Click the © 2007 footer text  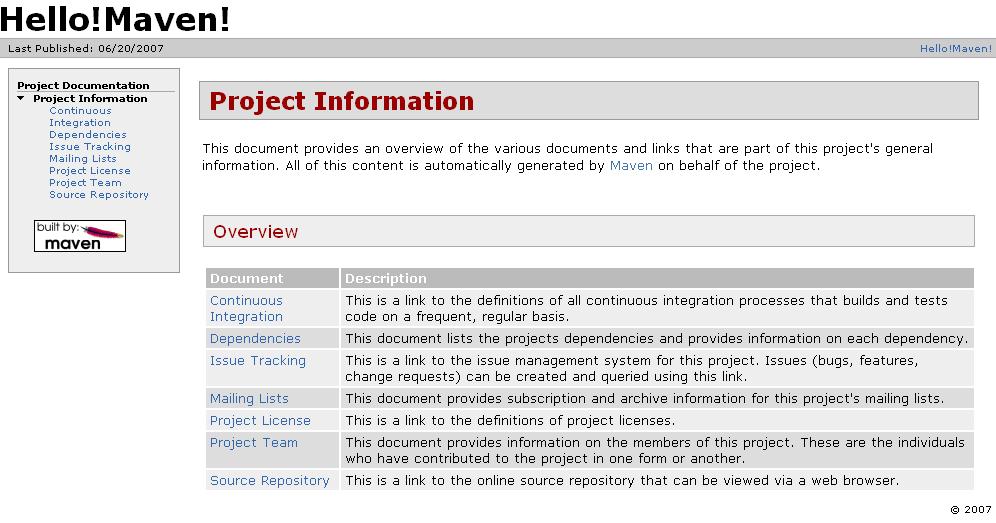[x=971, y=510]
